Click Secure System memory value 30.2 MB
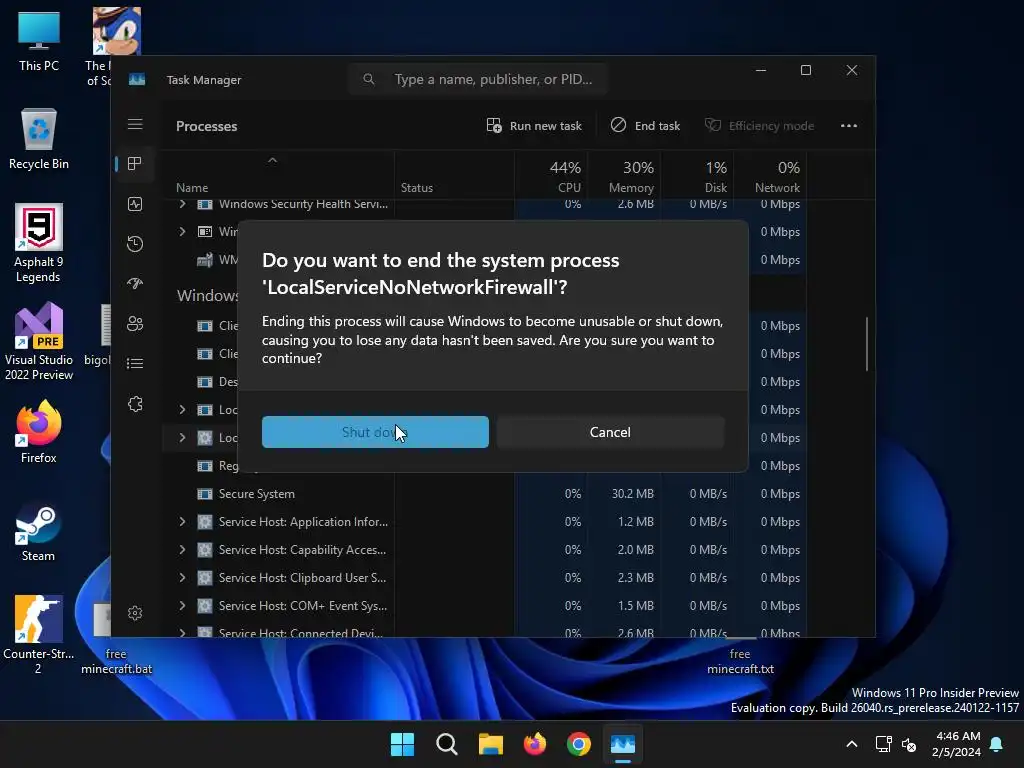Image resolution: width=1024 pixels, height=768 pixels. click(632, 494)
